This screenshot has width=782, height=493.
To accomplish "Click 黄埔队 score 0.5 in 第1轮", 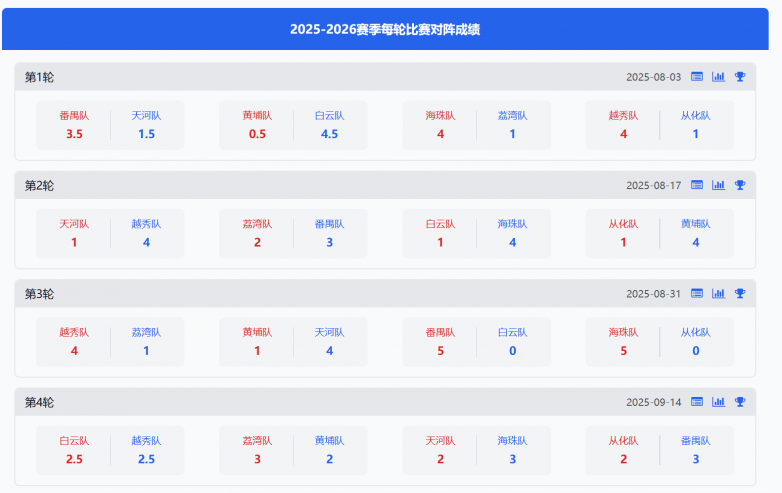I will pyautogui.click(x=257, y=134).
